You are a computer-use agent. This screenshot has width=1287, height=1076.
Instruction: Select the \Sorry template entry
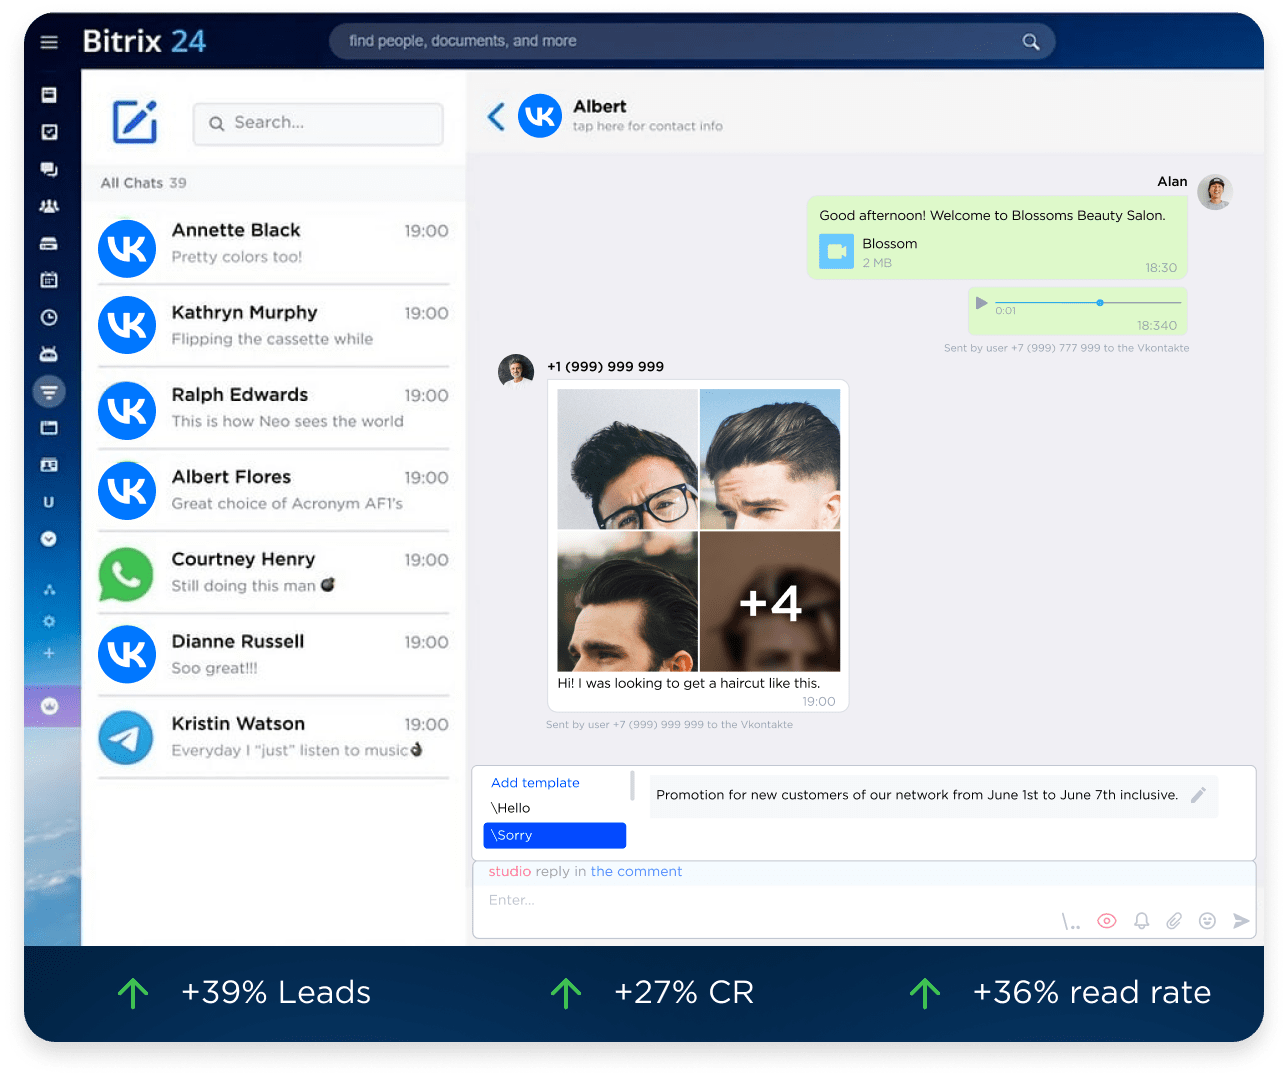[554, 835]
